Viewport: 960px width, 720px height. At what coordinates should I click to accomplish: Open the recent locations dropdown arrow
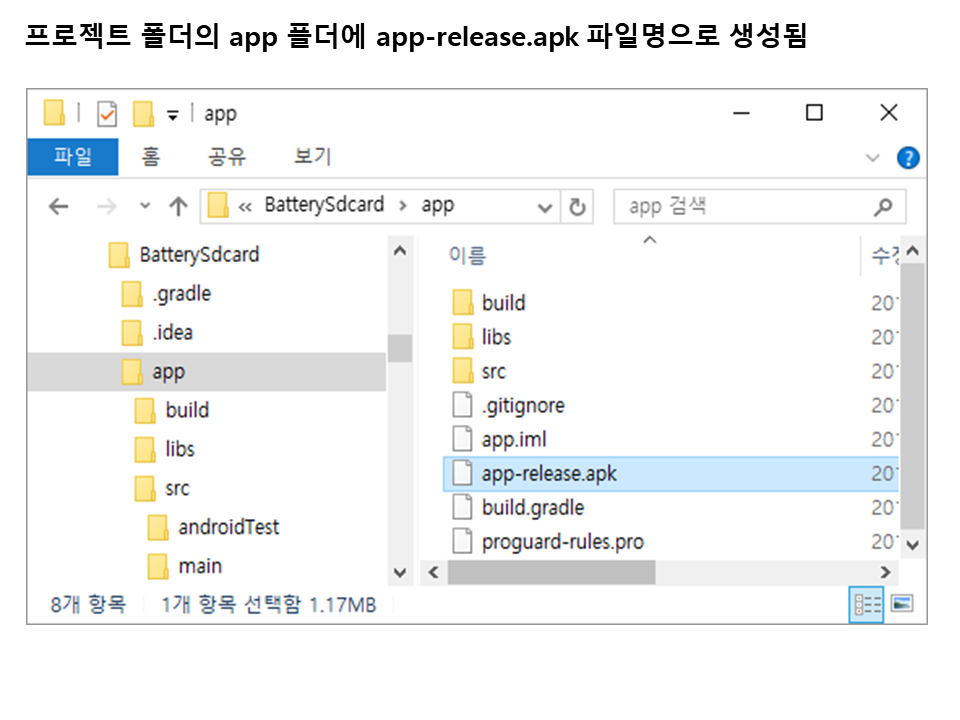tap(145, 207)
